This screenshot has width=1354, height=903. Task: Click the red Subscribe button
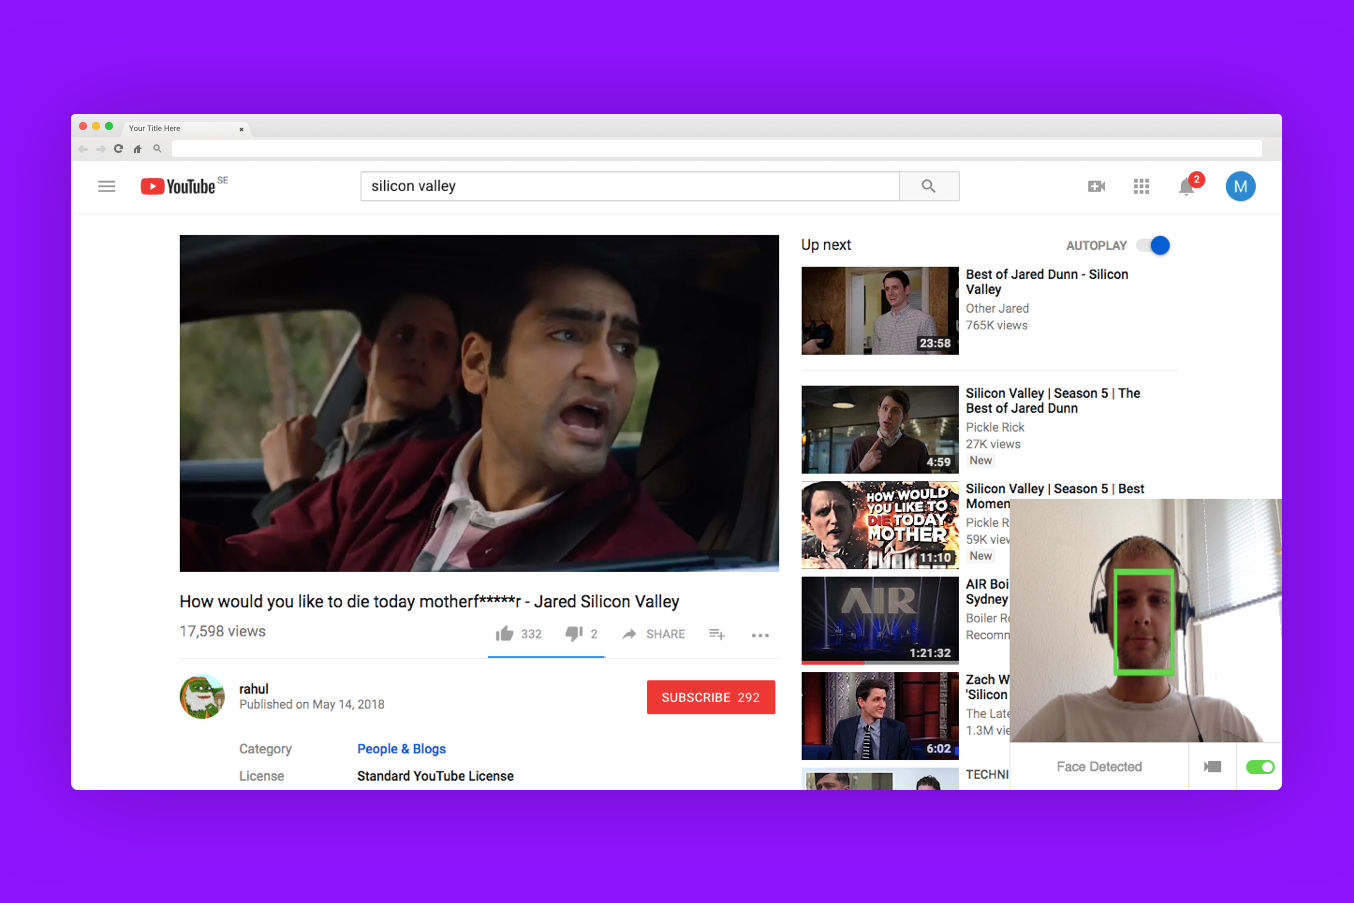coord(710,697)
